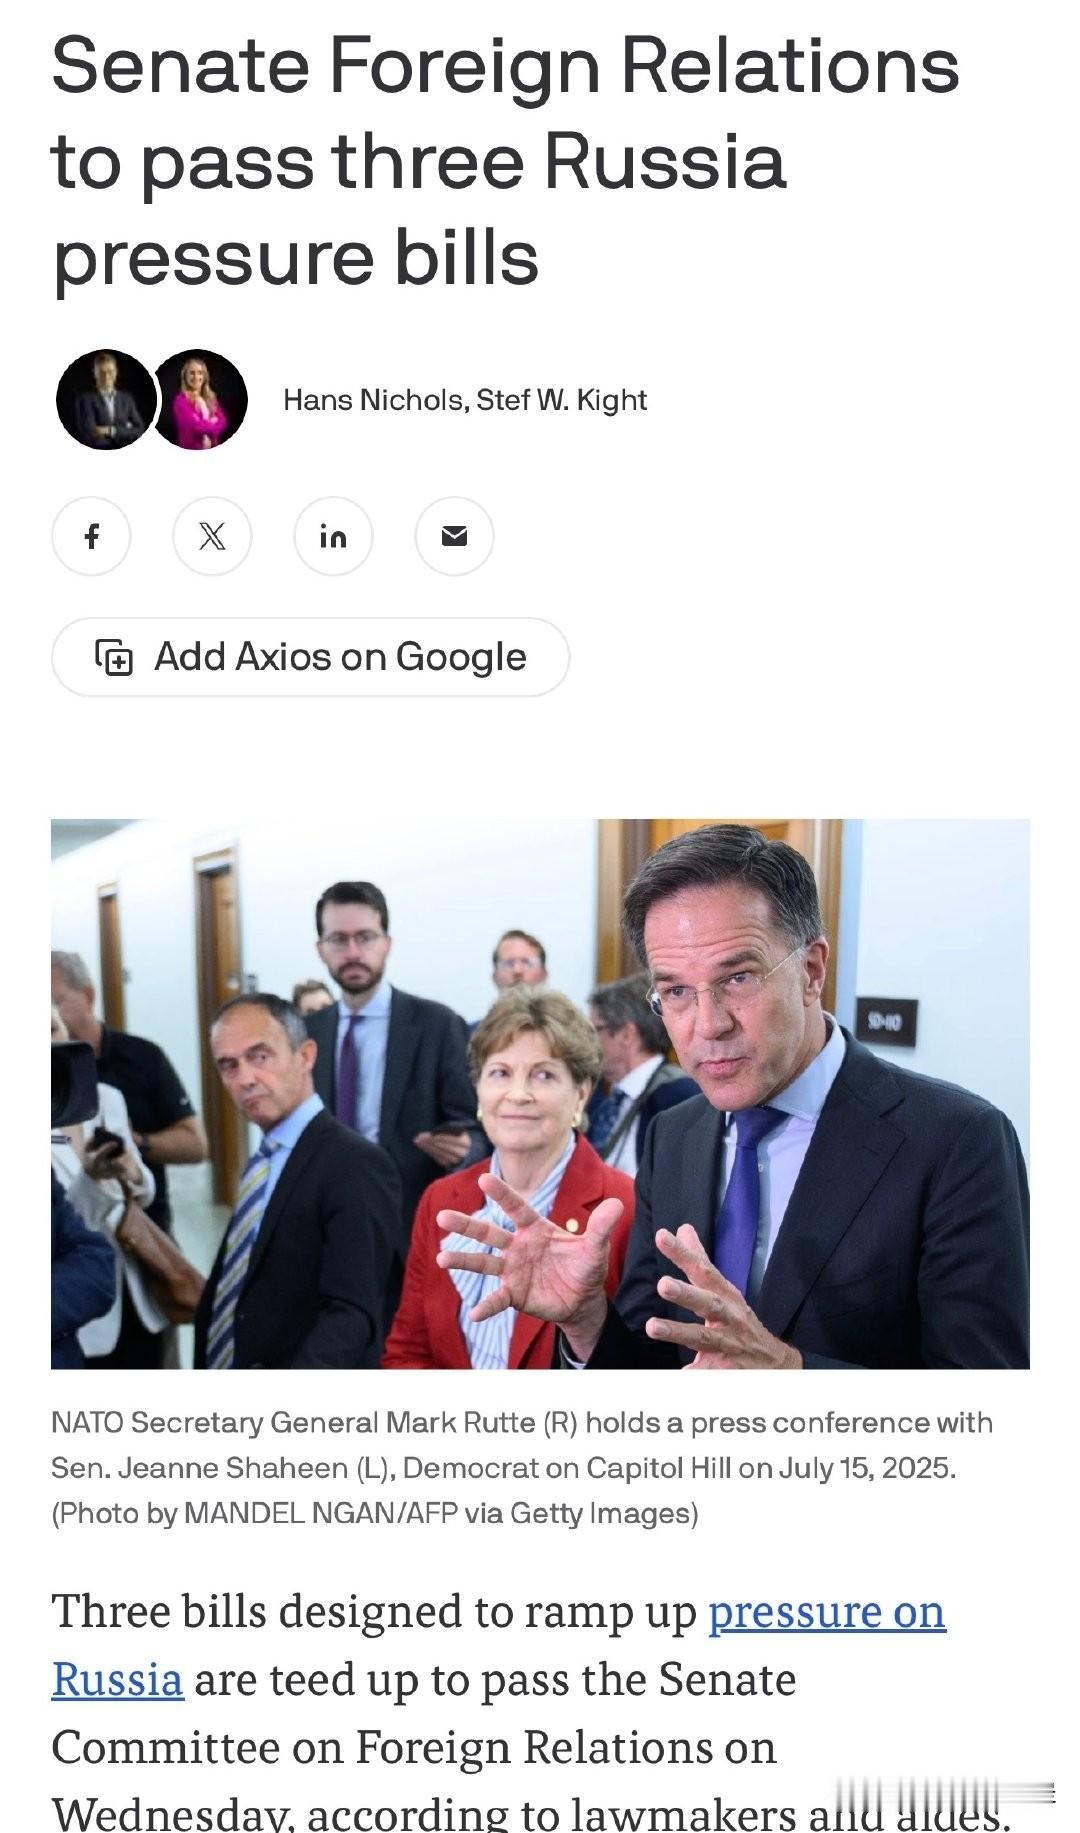The height and width of the screenshot is (1833, 1080).
Task: Open Stef W. Kight's author avatar
Action: (200, 400)
